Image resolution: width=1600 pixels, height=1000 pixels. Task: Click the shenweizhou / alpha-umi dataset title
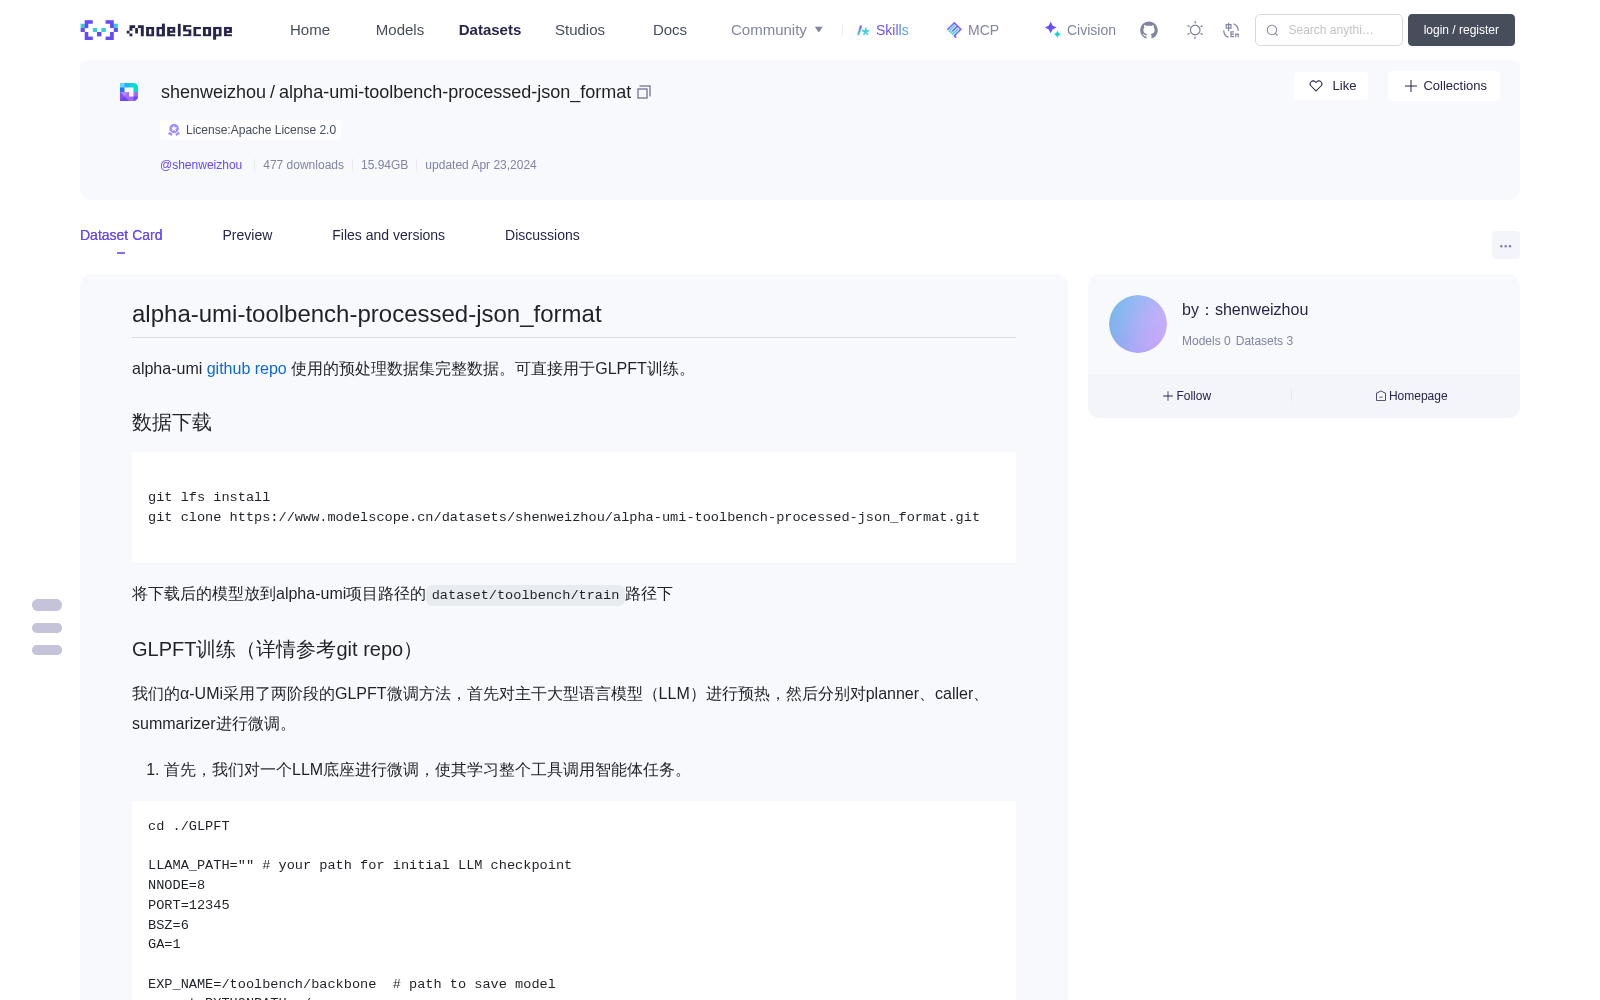[x=396, y=92]
